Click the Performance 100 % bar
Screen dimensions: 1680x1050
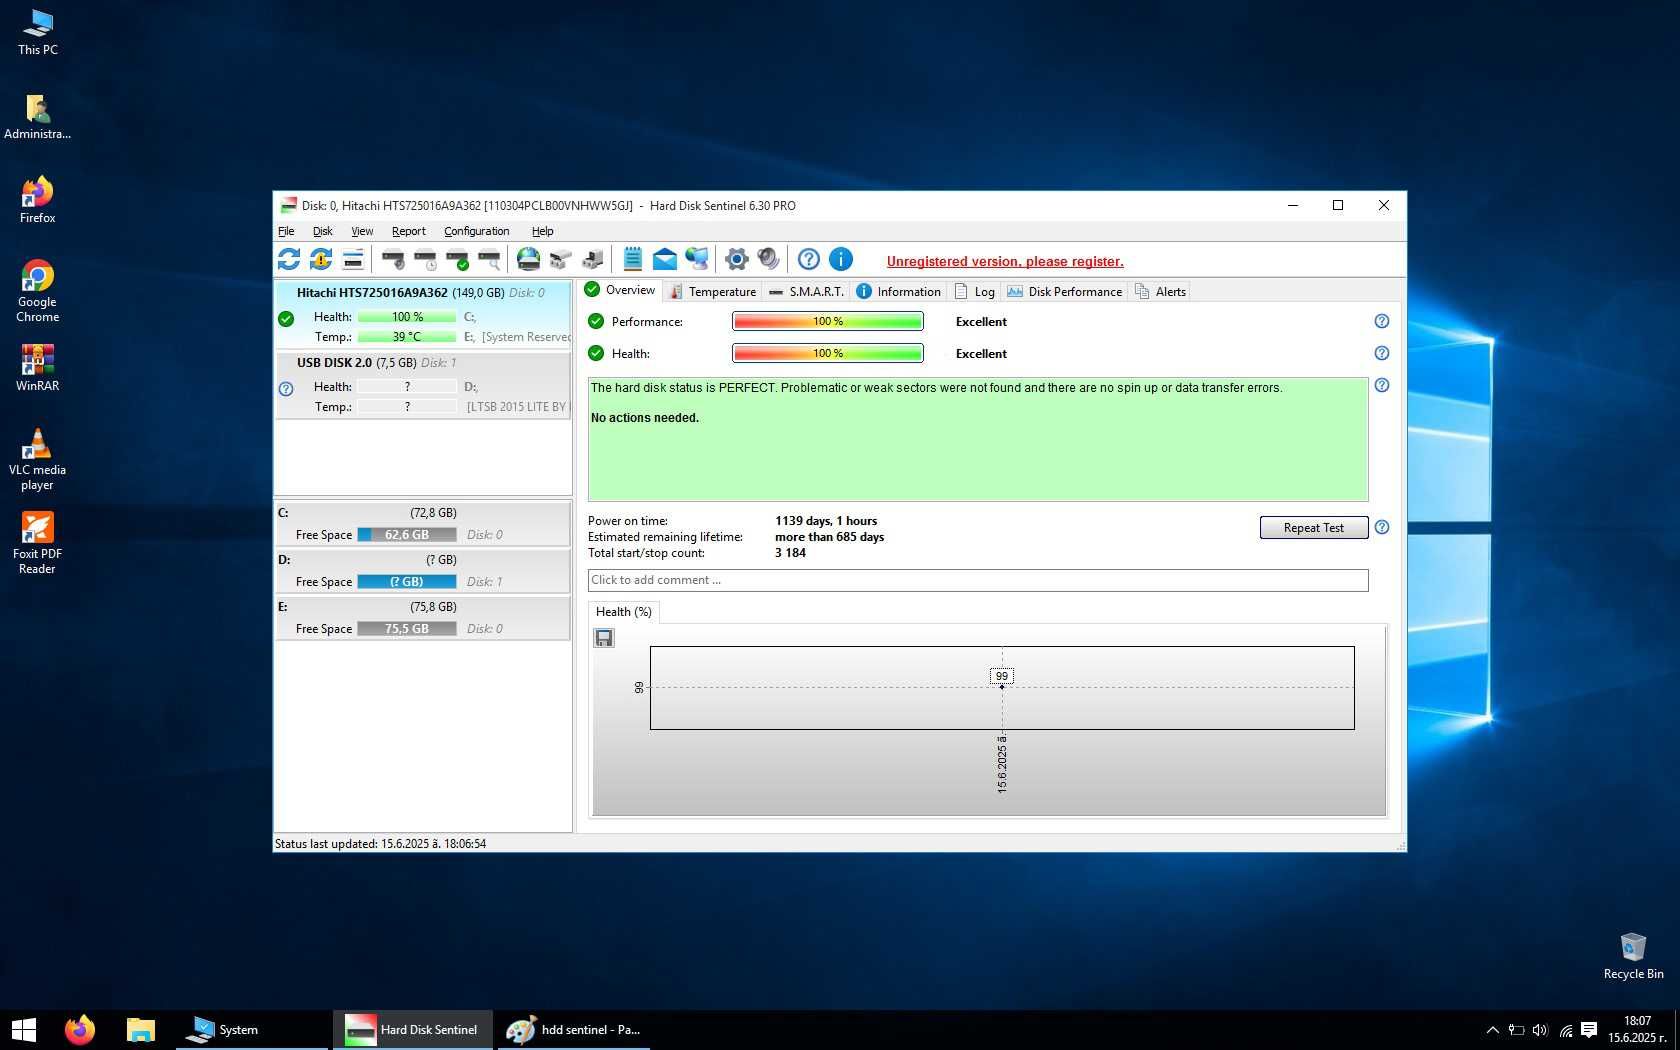828,321
